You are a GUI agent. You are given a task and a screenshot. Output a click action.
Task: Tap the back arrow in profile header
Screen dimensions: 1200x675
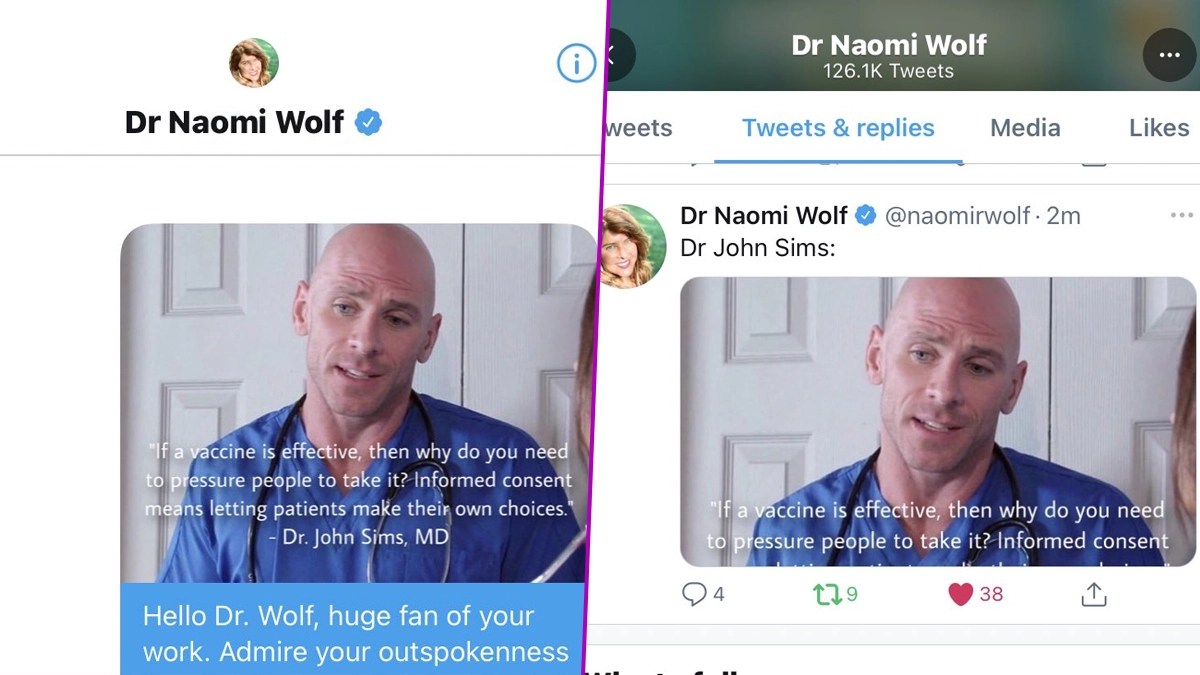[614, 54]
